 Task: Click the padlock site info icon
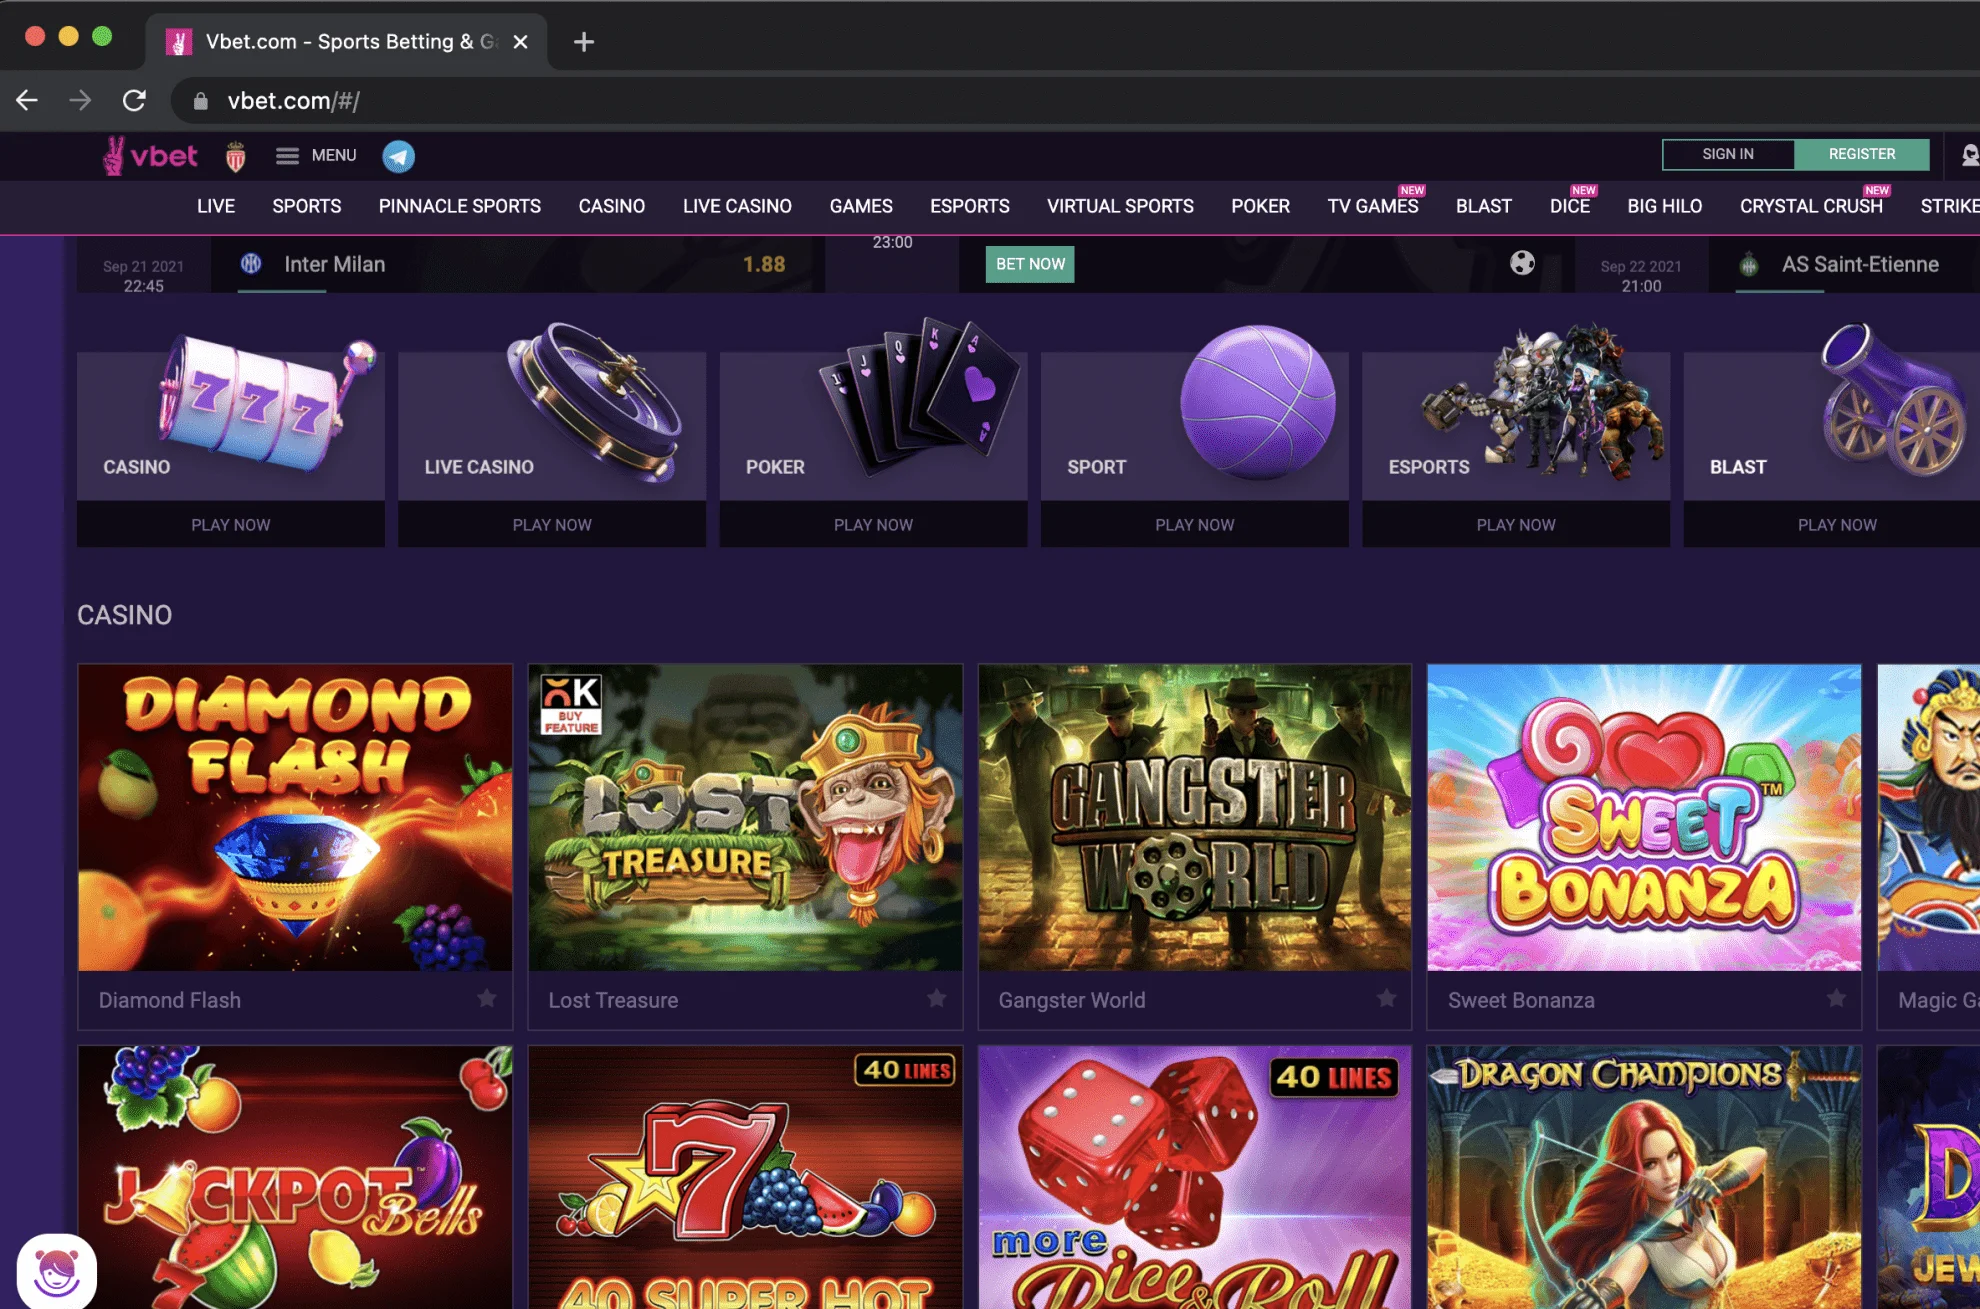click(x=200, y=101)
